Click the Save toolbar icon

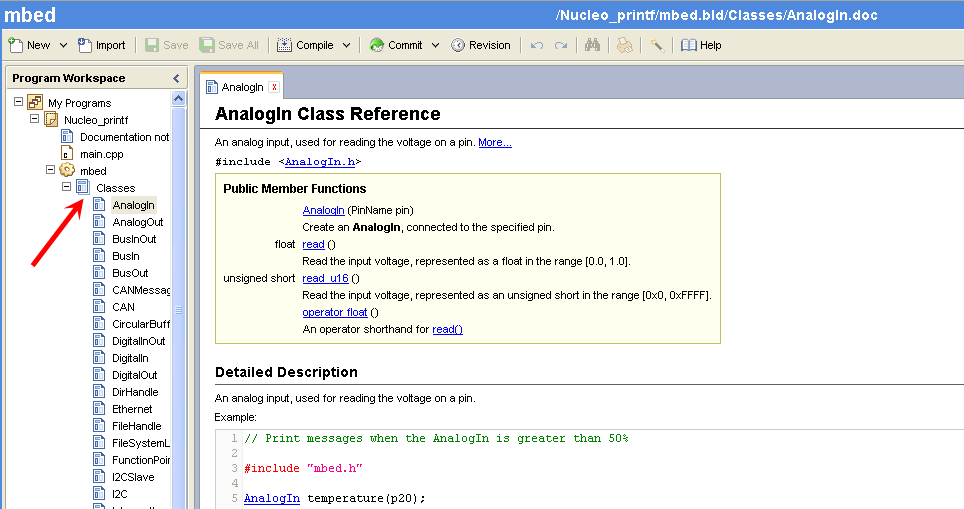[152, 45]
